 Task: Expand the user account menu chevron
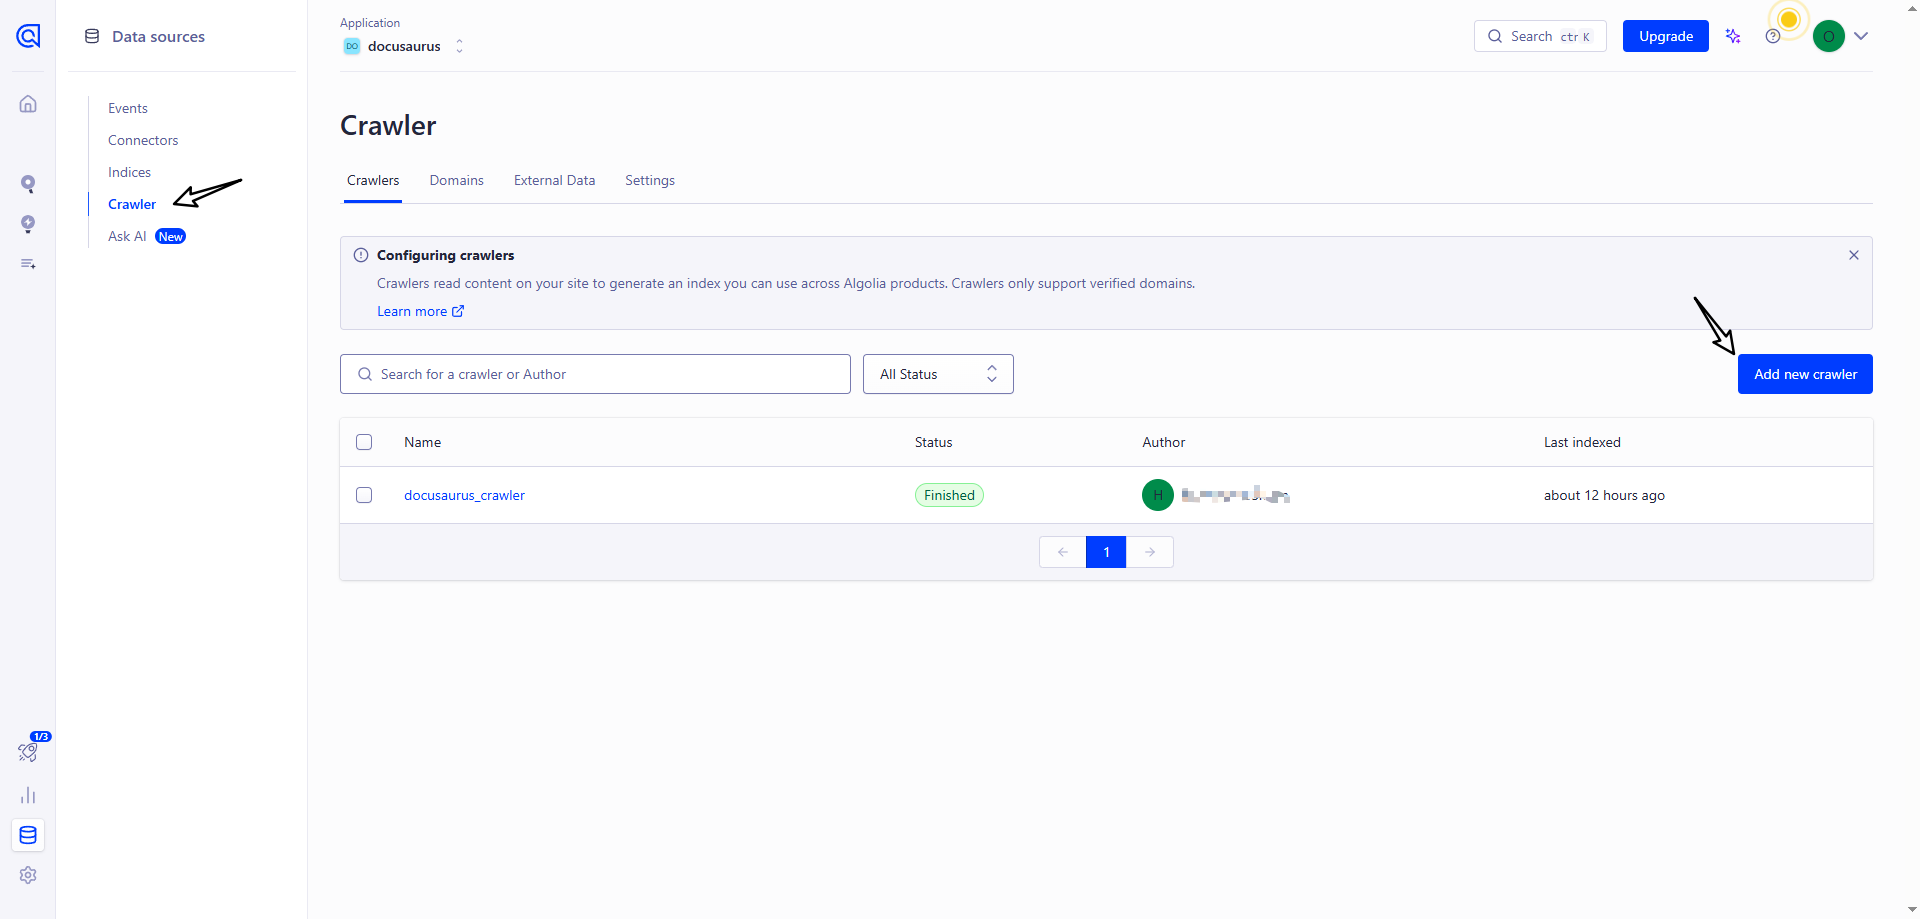1861,36
